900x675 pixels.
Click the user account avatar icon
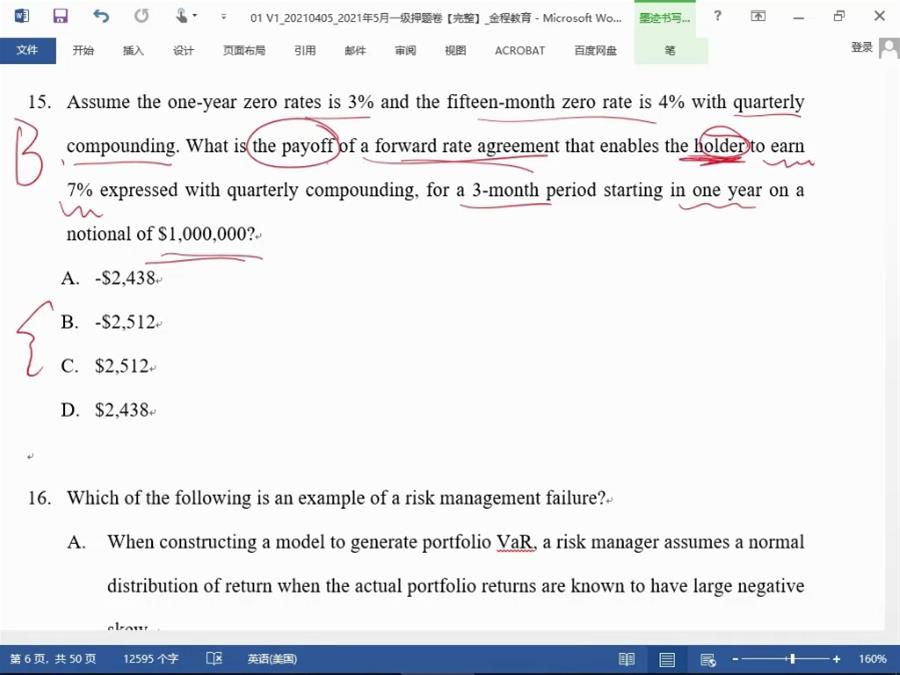click(x=889, y=48)
